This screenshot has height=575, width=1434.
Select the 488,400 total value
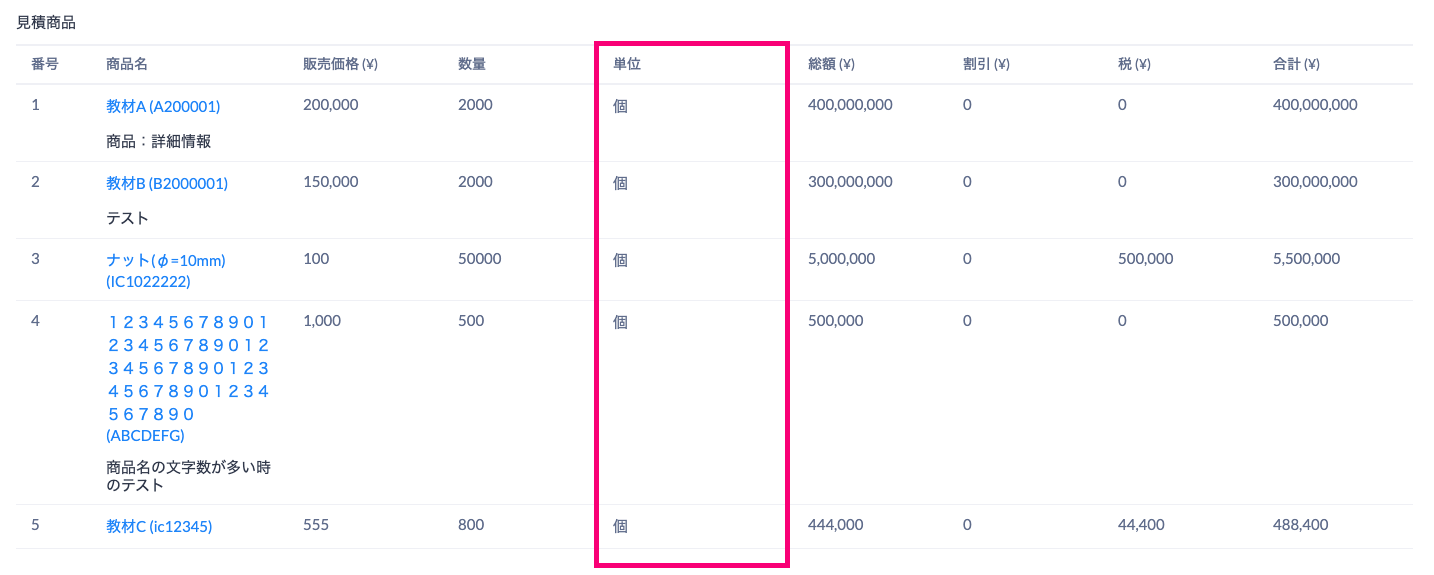1300,524
